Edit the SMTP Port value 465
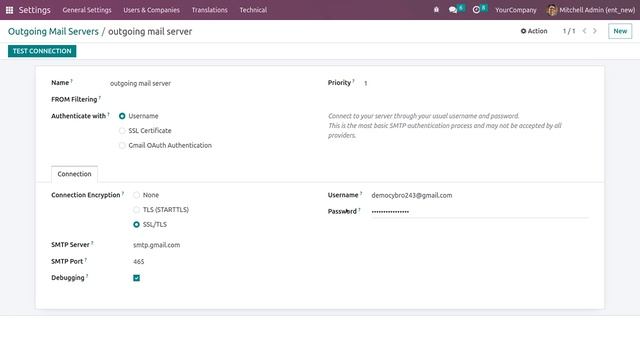 point(139,262)
